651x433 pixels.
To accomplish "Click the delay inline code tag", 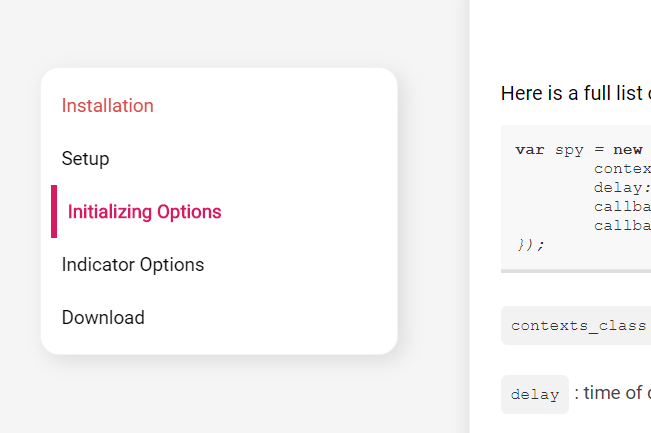I will coord(535,394).
